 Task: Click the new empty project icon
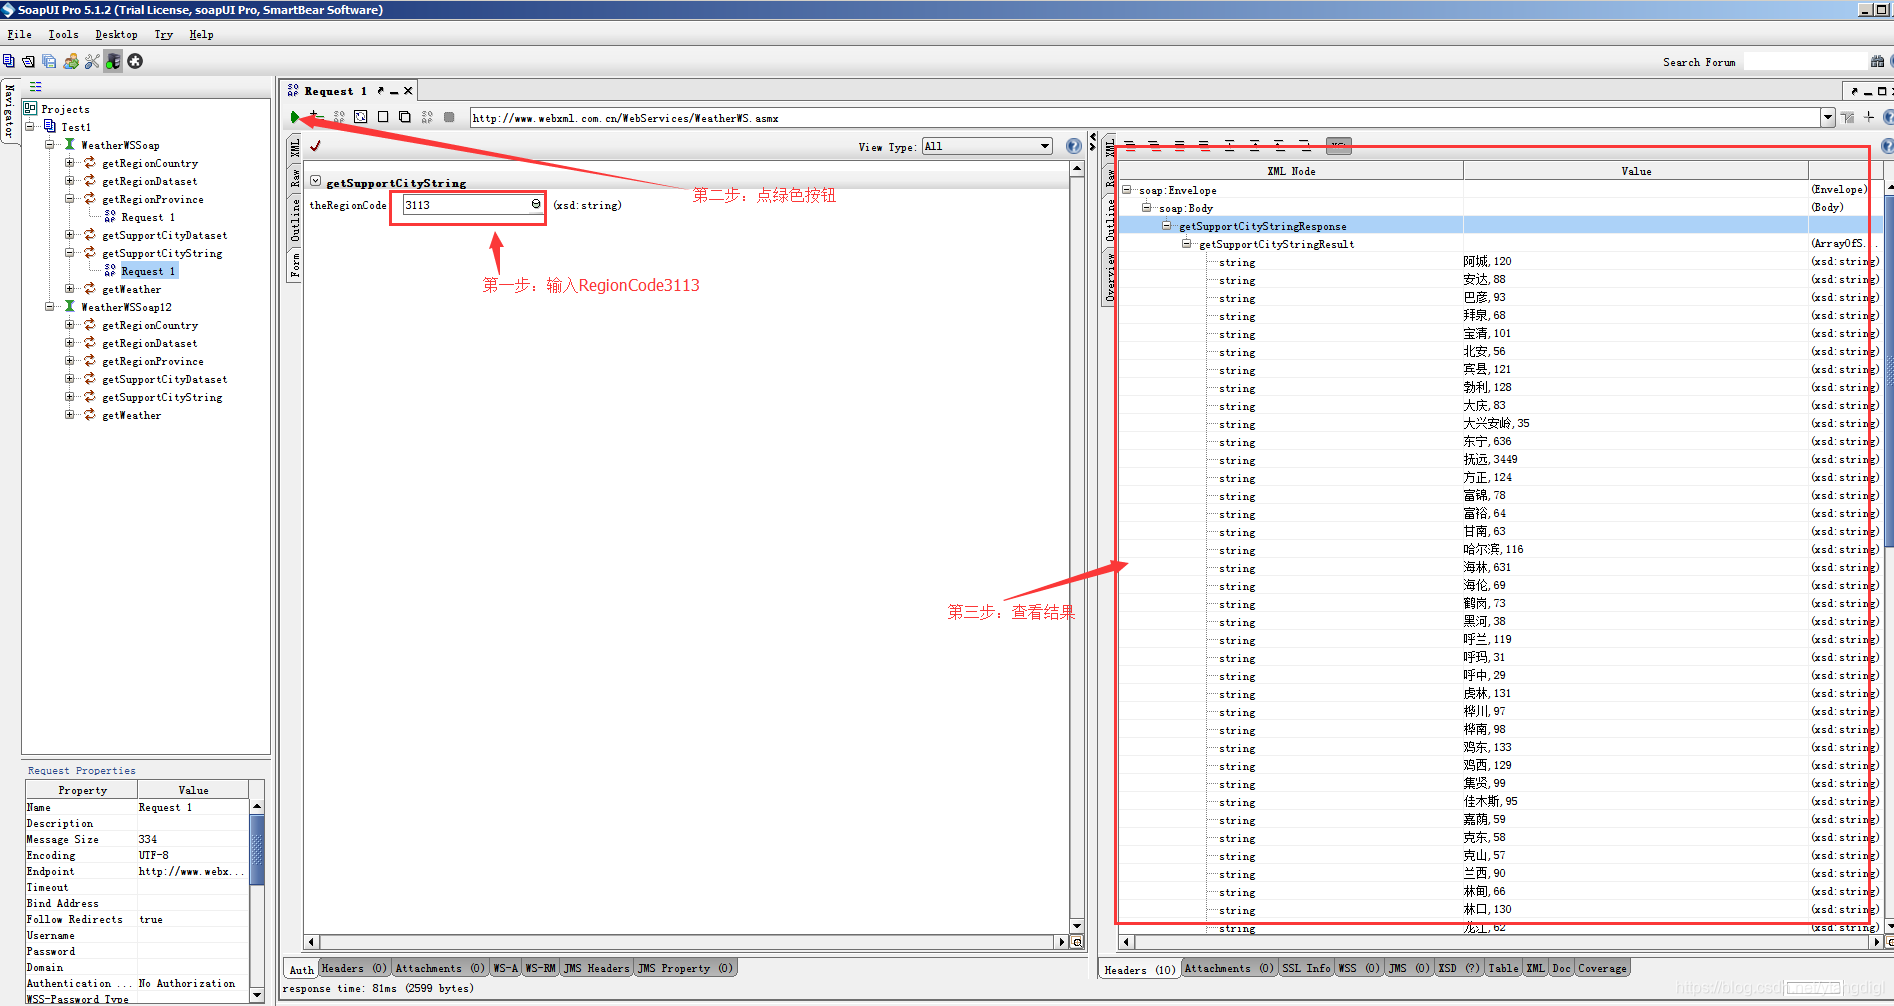pos(9,61)
